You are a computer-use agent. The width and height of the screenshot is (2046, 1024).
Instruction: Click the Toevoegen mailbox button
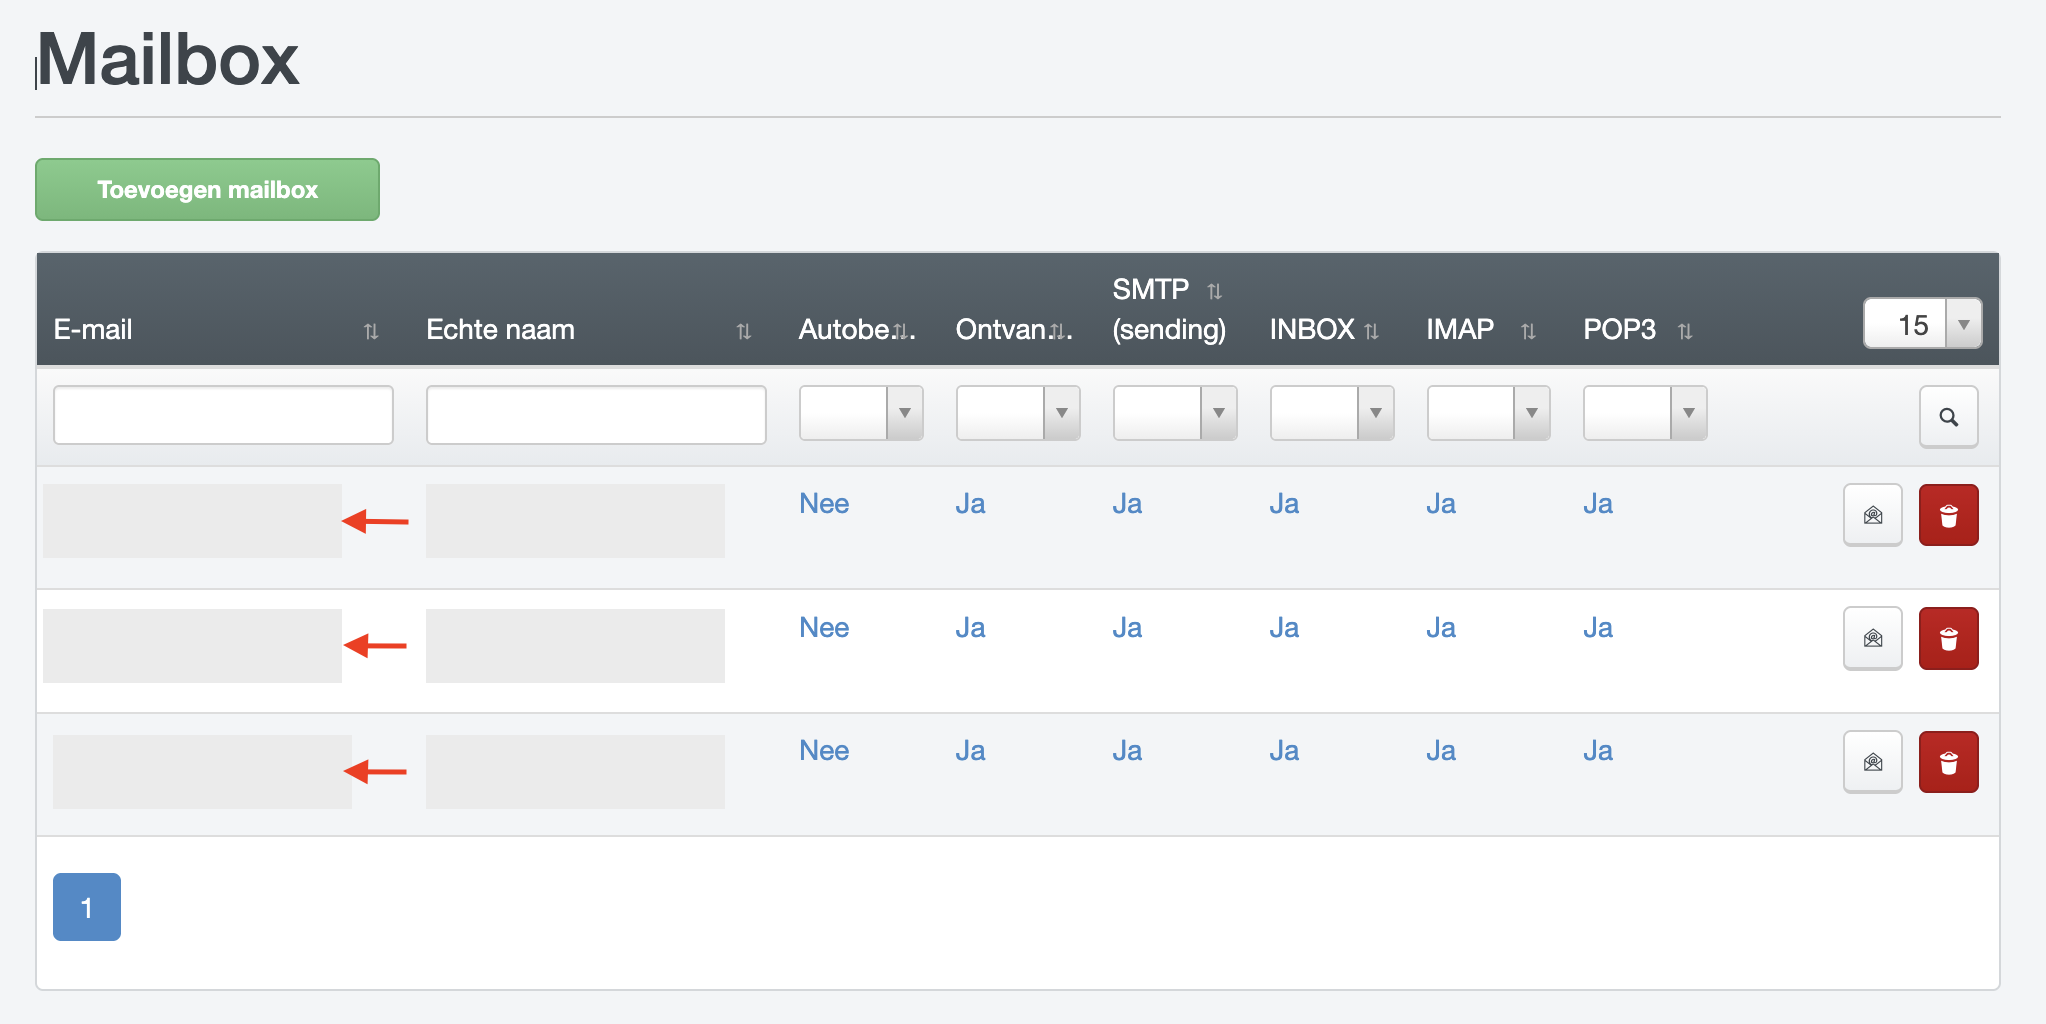(x=207, y=190)
